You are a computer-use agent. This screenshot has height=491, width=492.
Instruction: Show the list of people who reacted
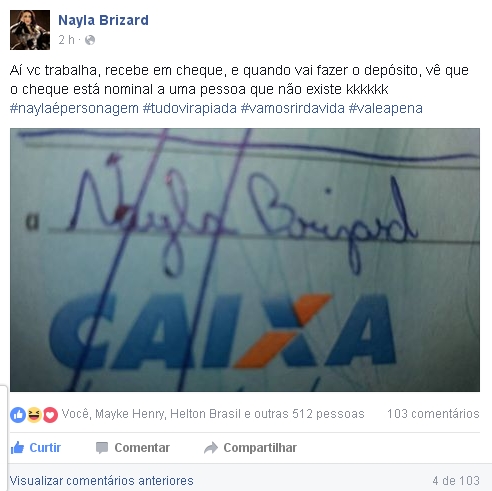click(213, 414)
